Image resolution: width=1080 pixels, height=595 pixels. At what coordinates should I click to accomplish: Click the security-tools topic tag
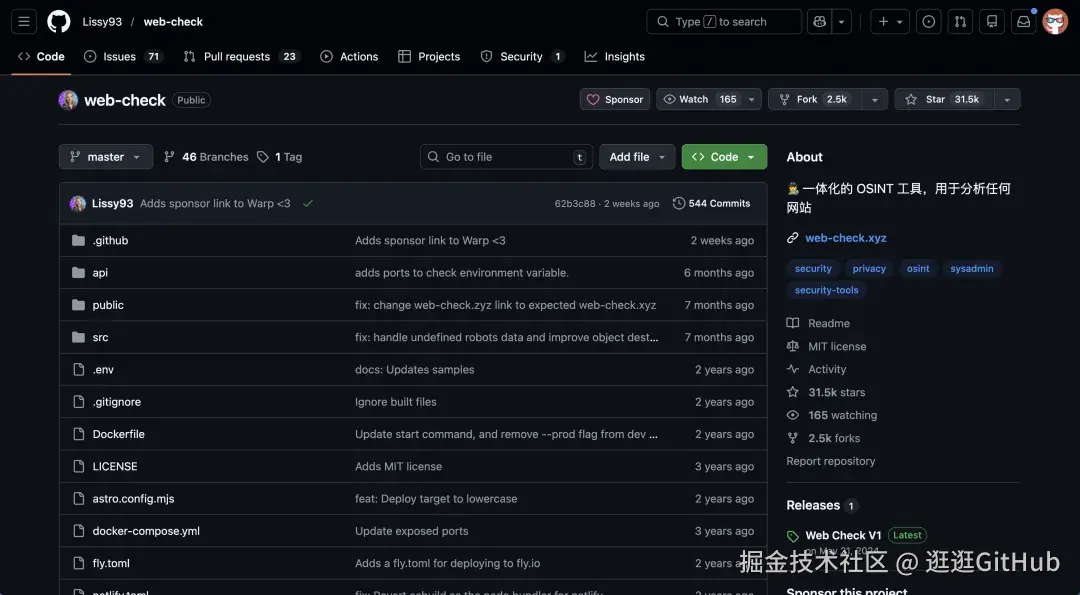tap(827, 290)
